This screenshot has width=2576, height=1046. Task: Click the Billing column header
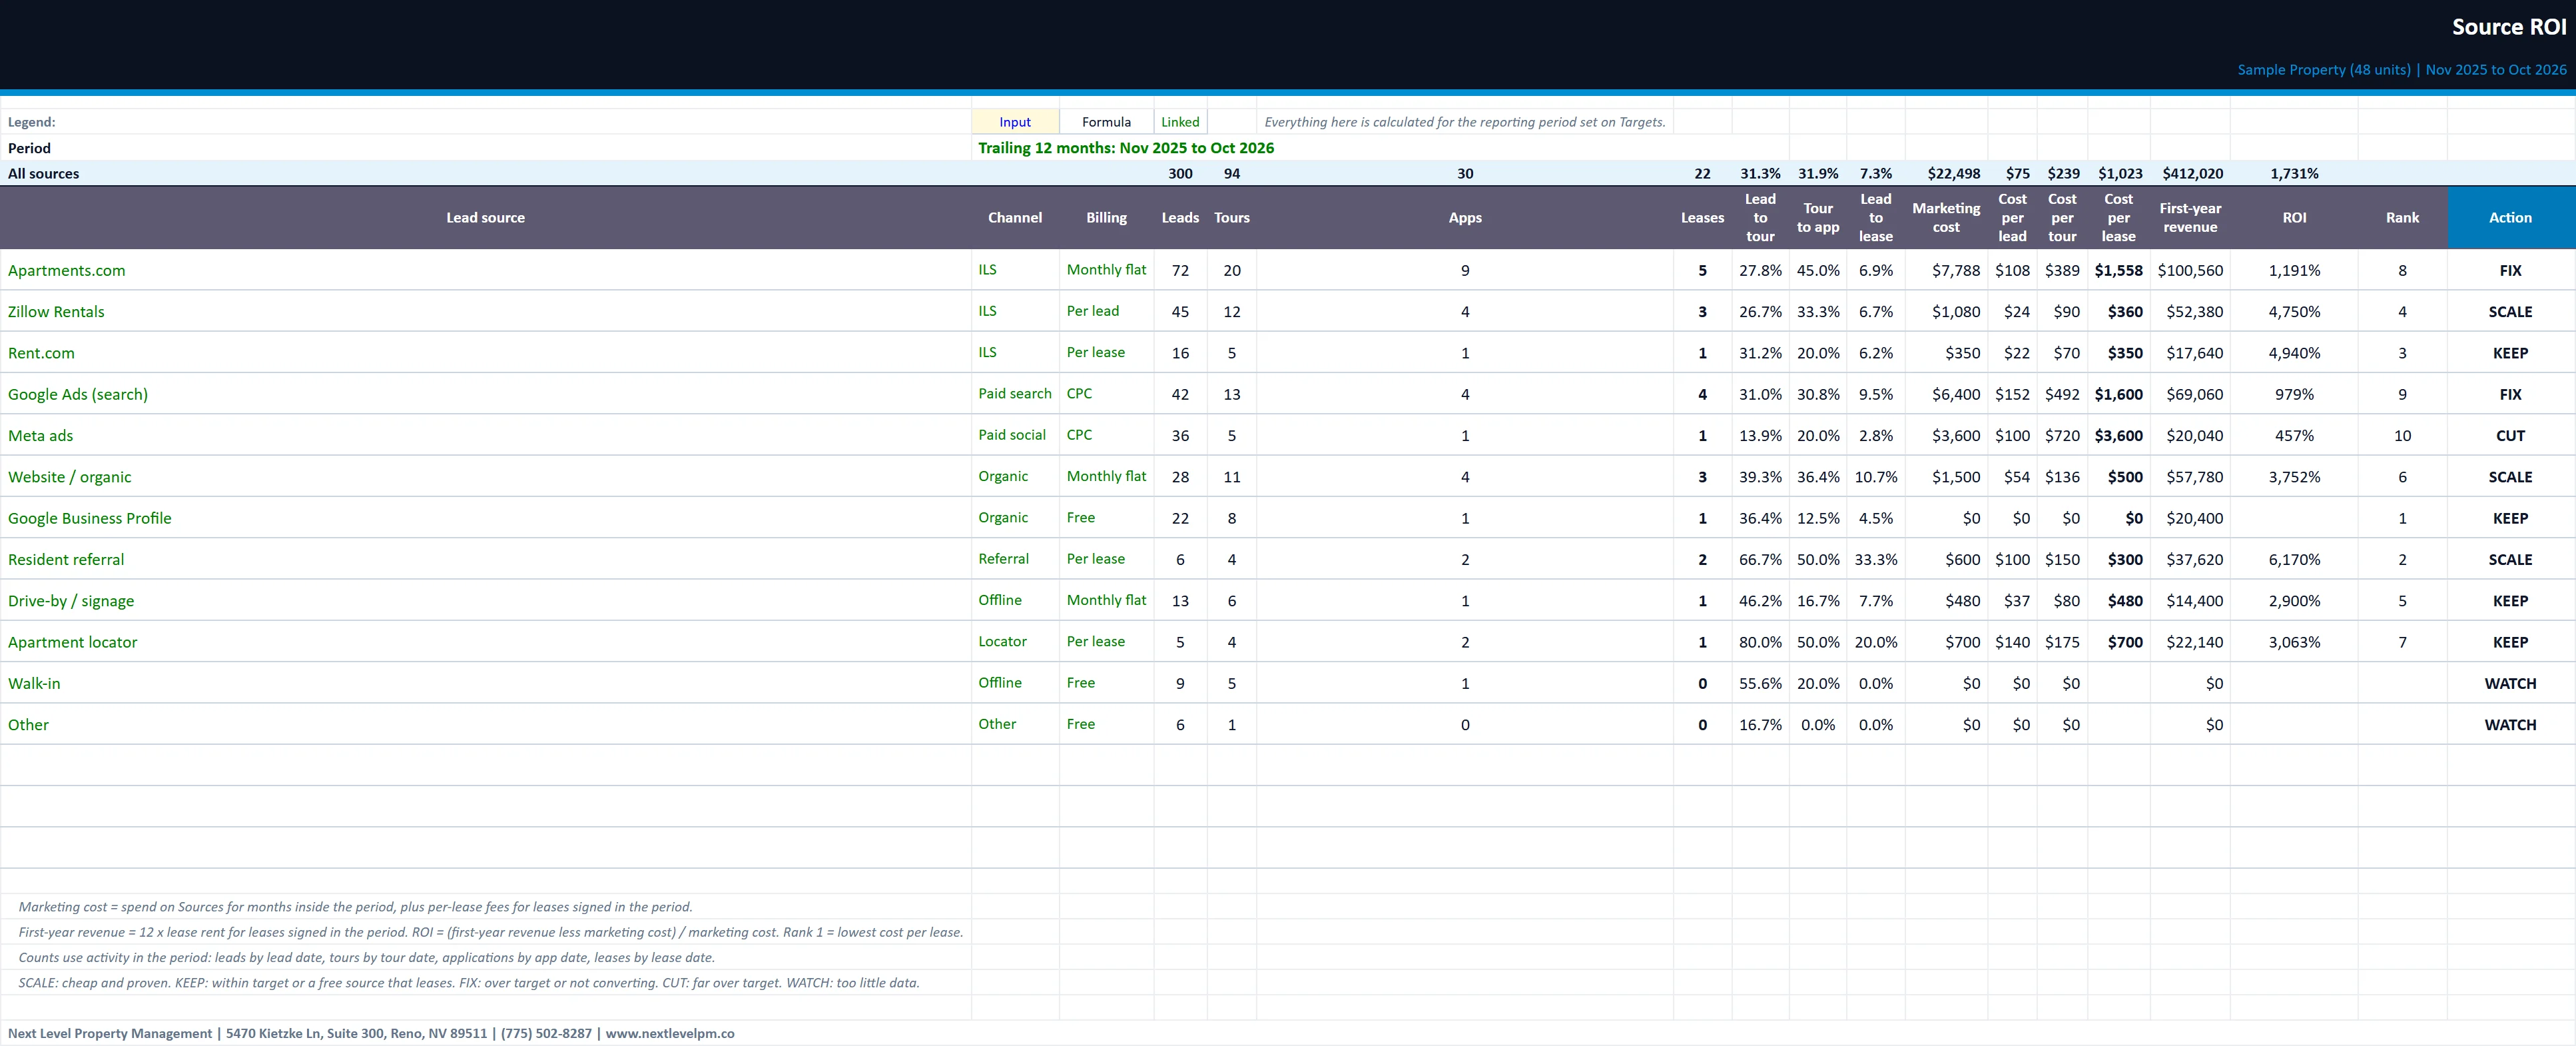[1106, 217]
